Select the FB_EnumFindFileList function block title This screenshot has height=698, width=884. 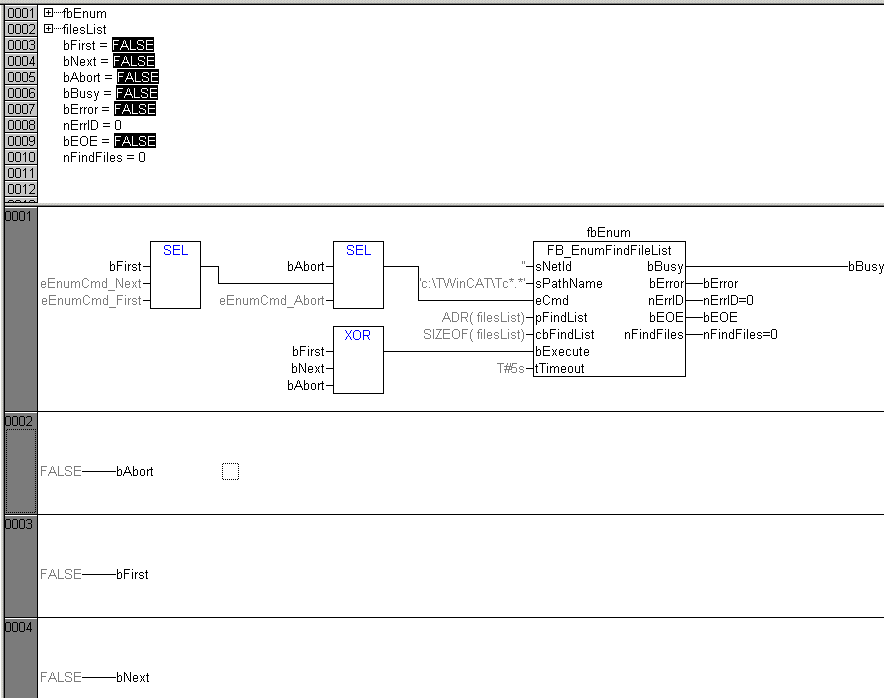[x=609, y=250]
